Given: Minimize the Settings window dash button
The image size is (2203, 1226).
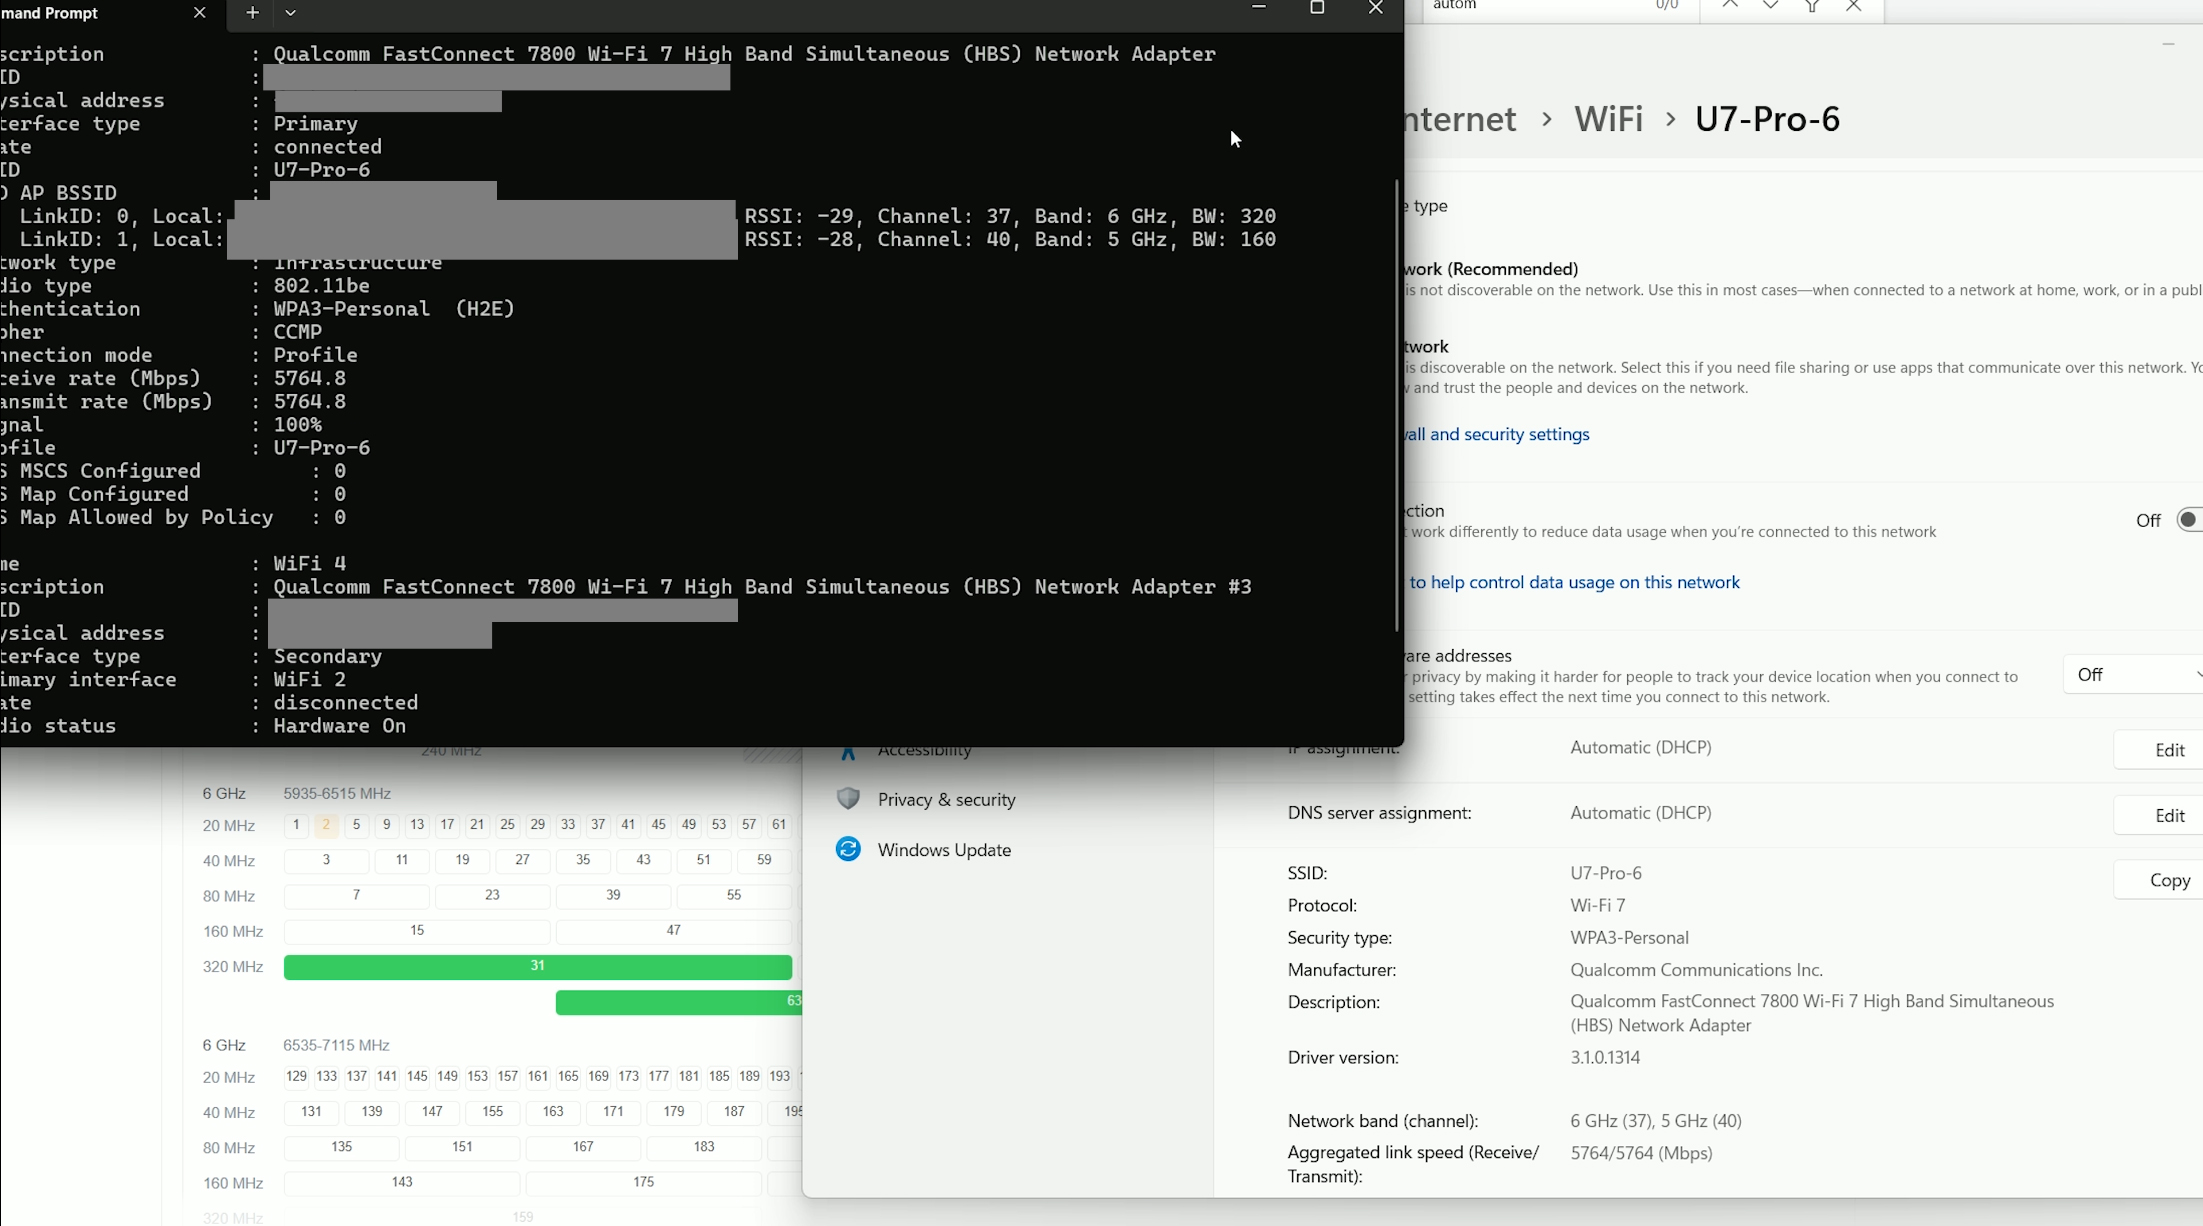Looking at the screenshot, I should (2168, 44).
